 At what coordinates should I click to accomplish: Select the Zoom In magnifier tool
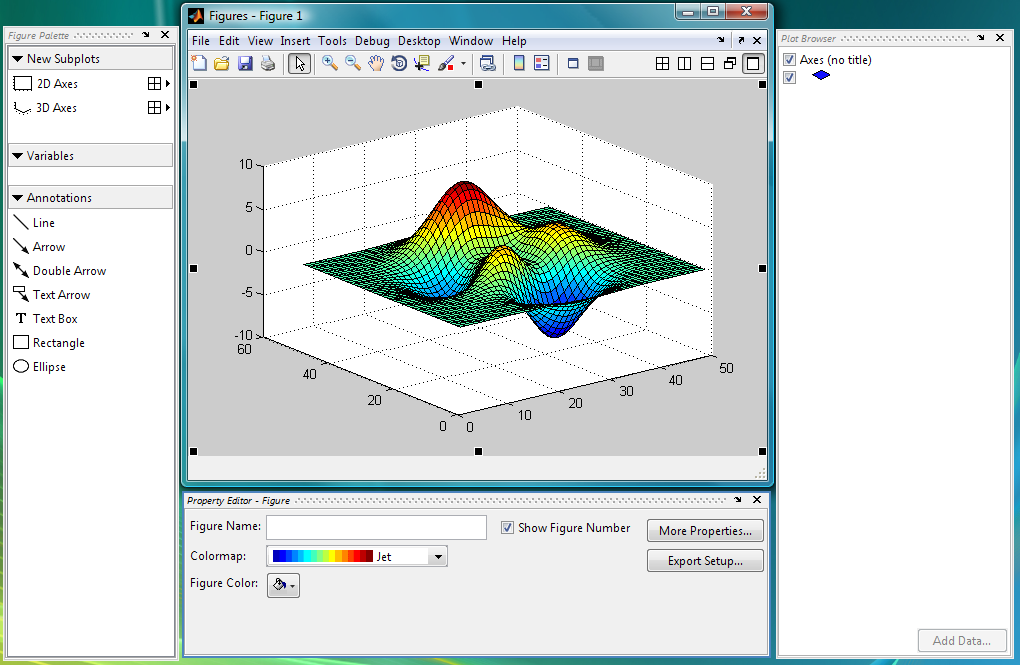329,64
